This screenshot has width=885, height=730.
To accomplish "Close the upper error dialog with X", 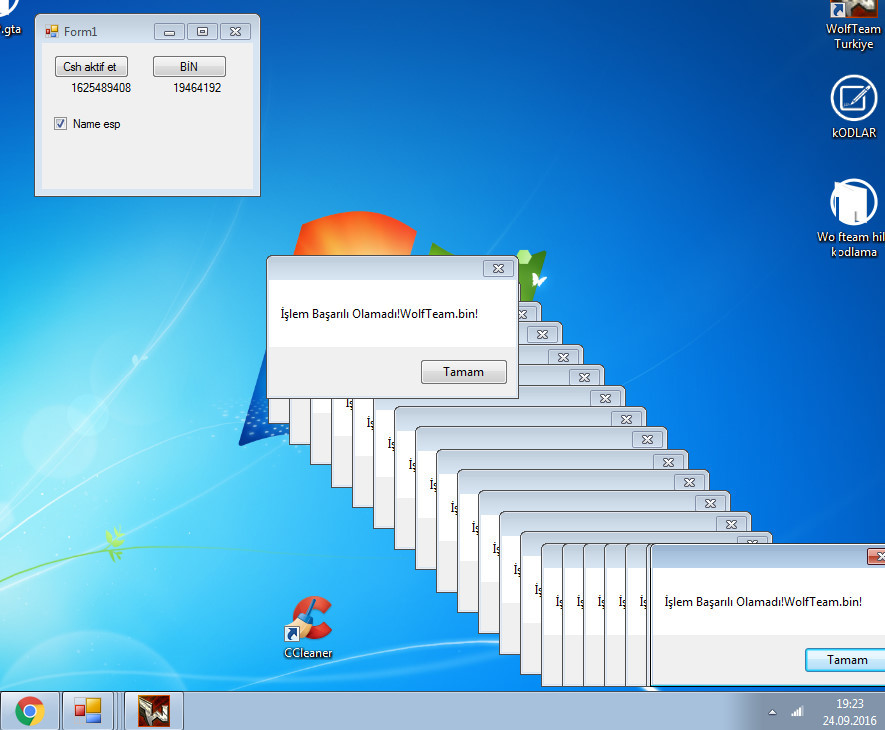I will pos(498,269).
